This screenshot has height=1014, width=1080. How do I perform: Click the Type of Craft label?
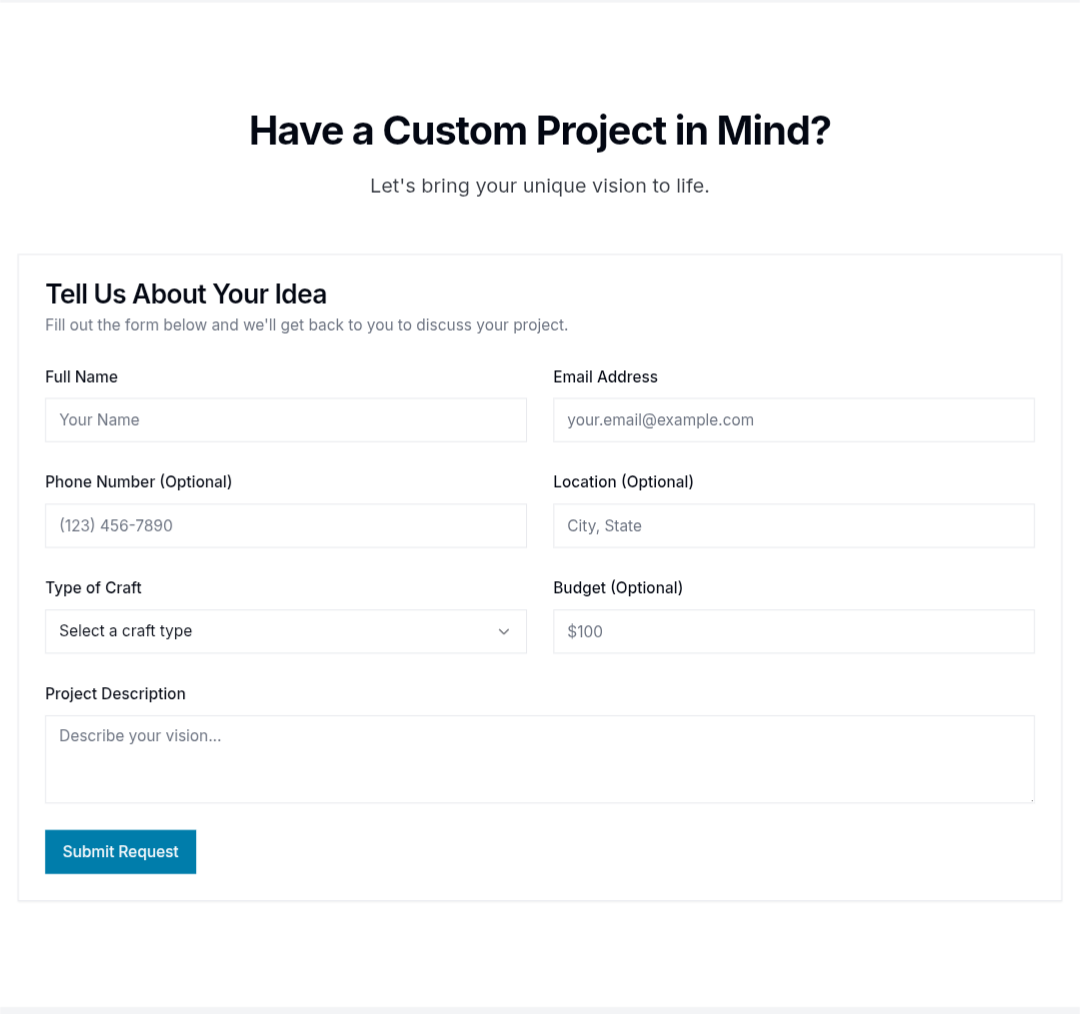point(93,588)
